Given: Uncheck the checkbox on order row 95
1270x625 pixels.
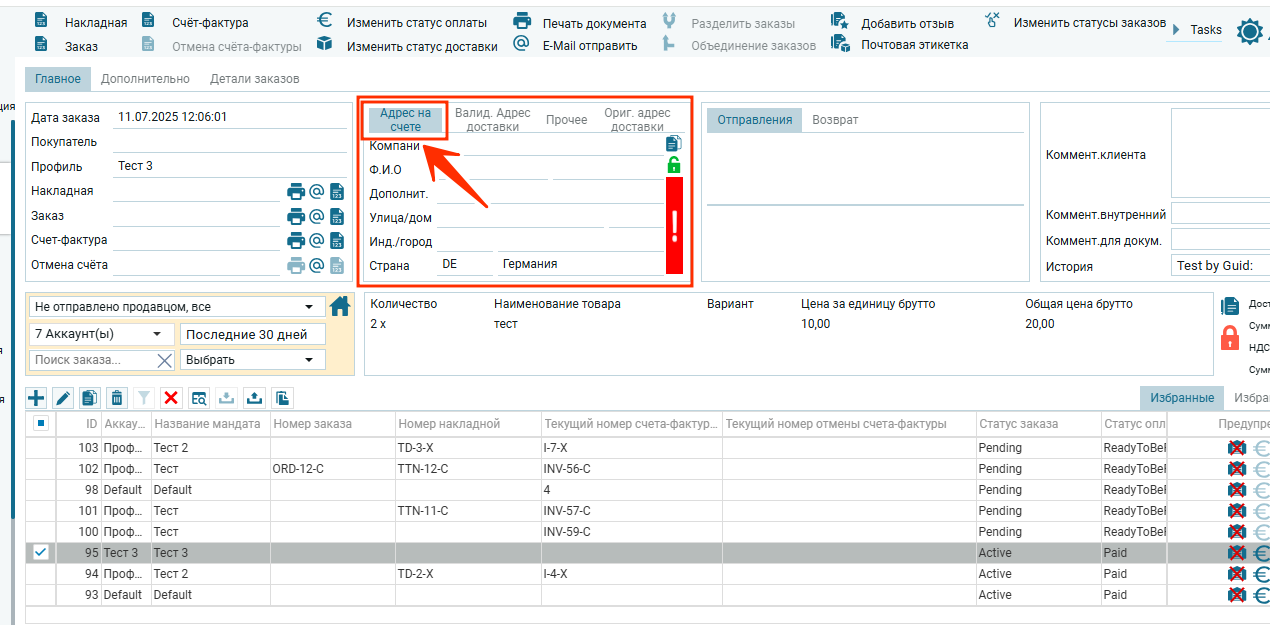Looking at the screenshot, I should click(x=41, y=552).
